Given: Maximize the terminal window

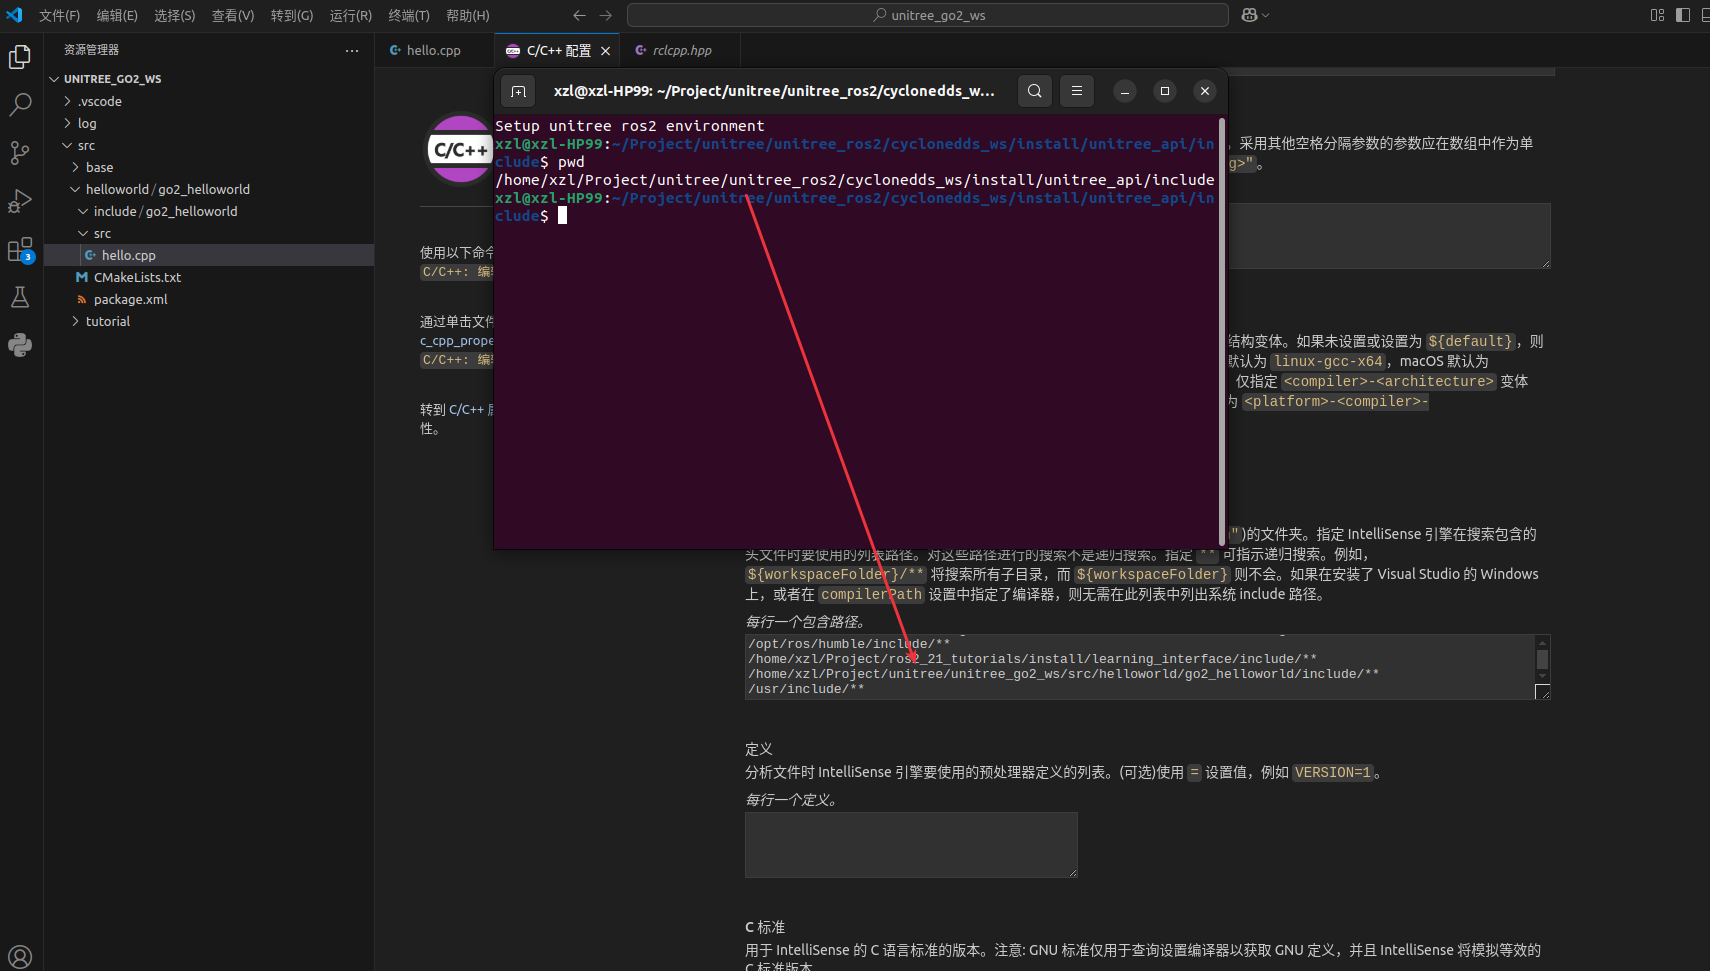Looking at the screenshot, I should [x=1165, y=91].
